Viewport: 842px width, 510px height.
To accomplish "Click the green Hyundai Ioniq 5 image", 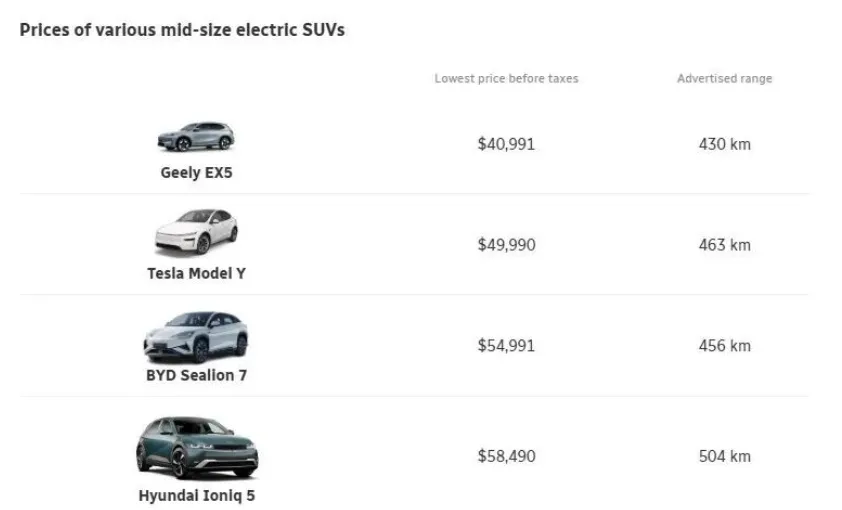I will click(x=196, y=448).
